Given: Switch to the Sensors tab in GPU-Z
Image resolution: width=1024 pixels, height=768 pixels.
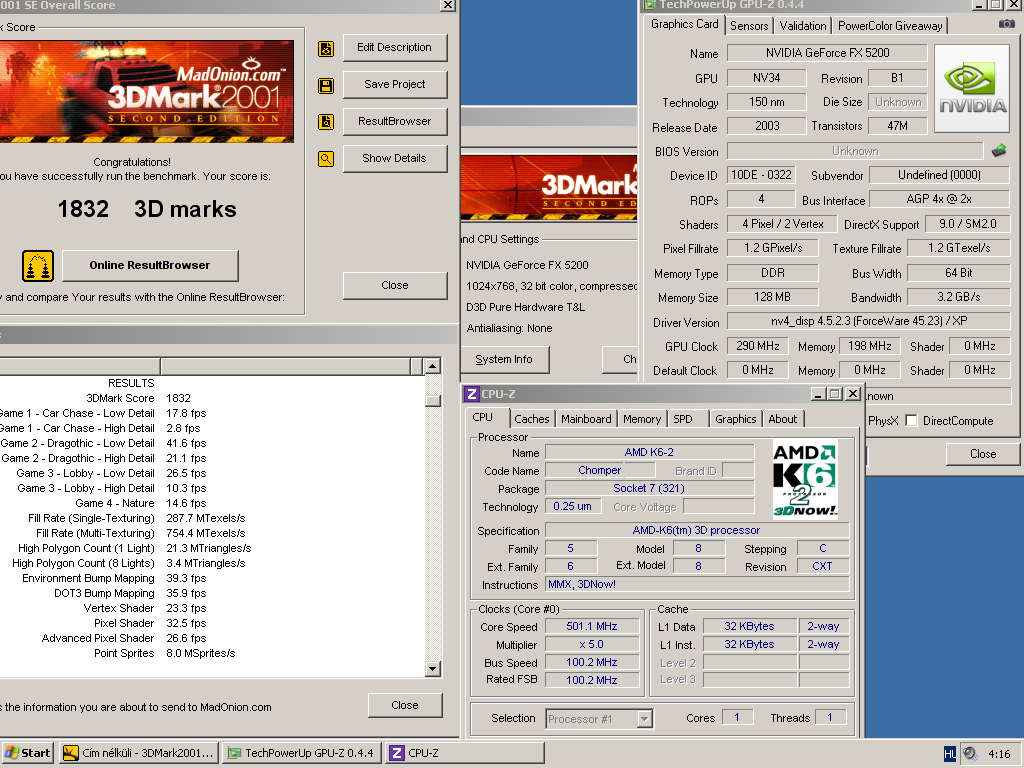Looking at the screenshot, I should pos(748,26).
